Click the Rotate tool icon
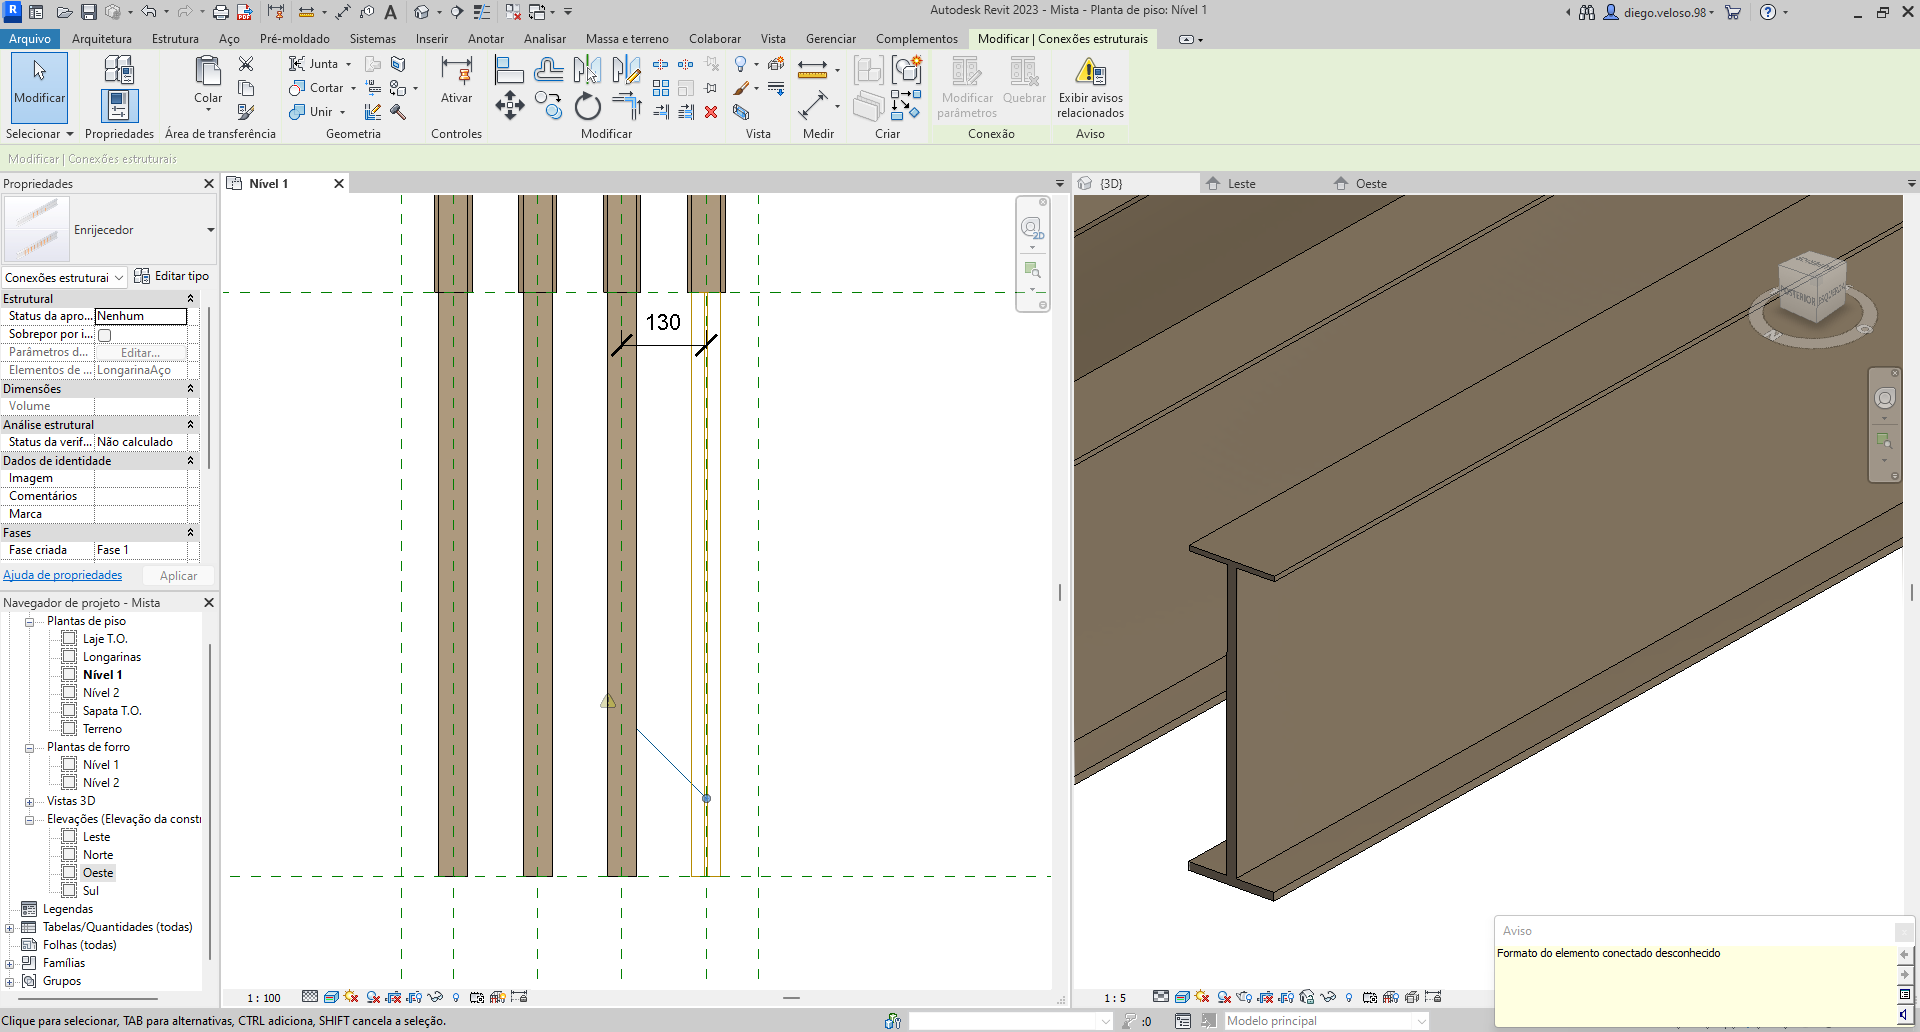Image resolution: width=1920 pixels, height=1032 pixels. 588,106
